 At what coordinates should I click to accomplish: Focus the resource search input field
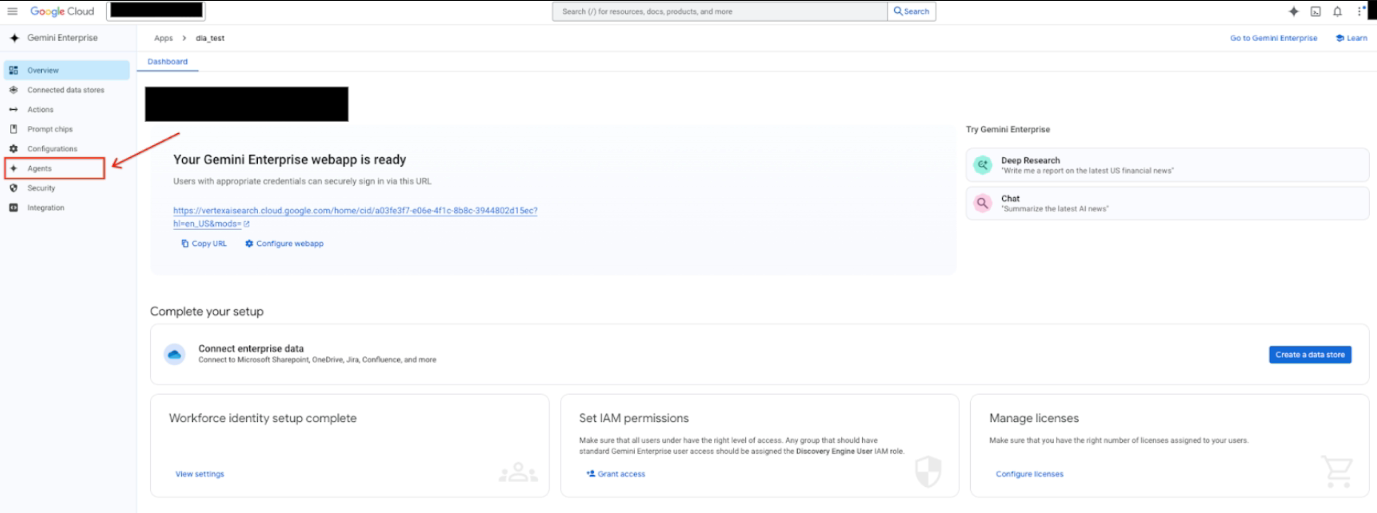point(720,12)
